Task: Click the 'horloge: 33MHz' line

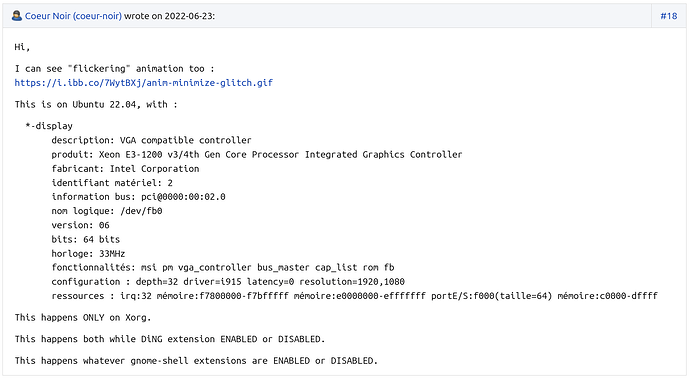Action: (x=88, y=253)
